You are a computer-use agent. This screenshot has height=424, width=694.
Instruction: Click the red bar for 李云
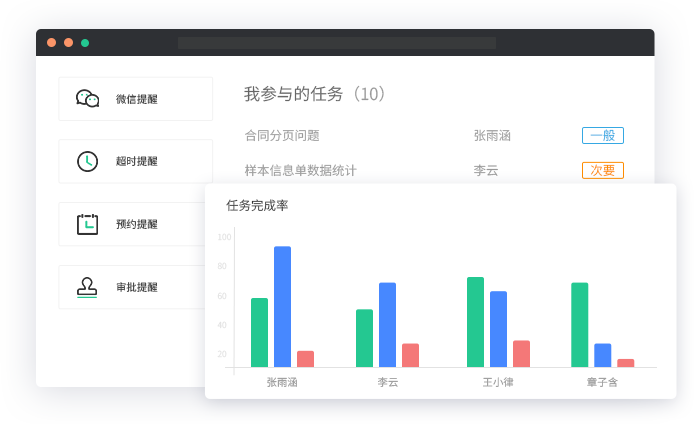410,355
